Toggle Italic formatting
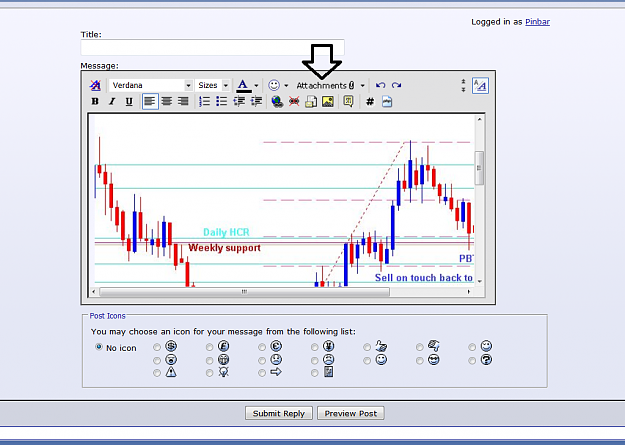Viewport: 625px width, 445px height. pos(112,102)
